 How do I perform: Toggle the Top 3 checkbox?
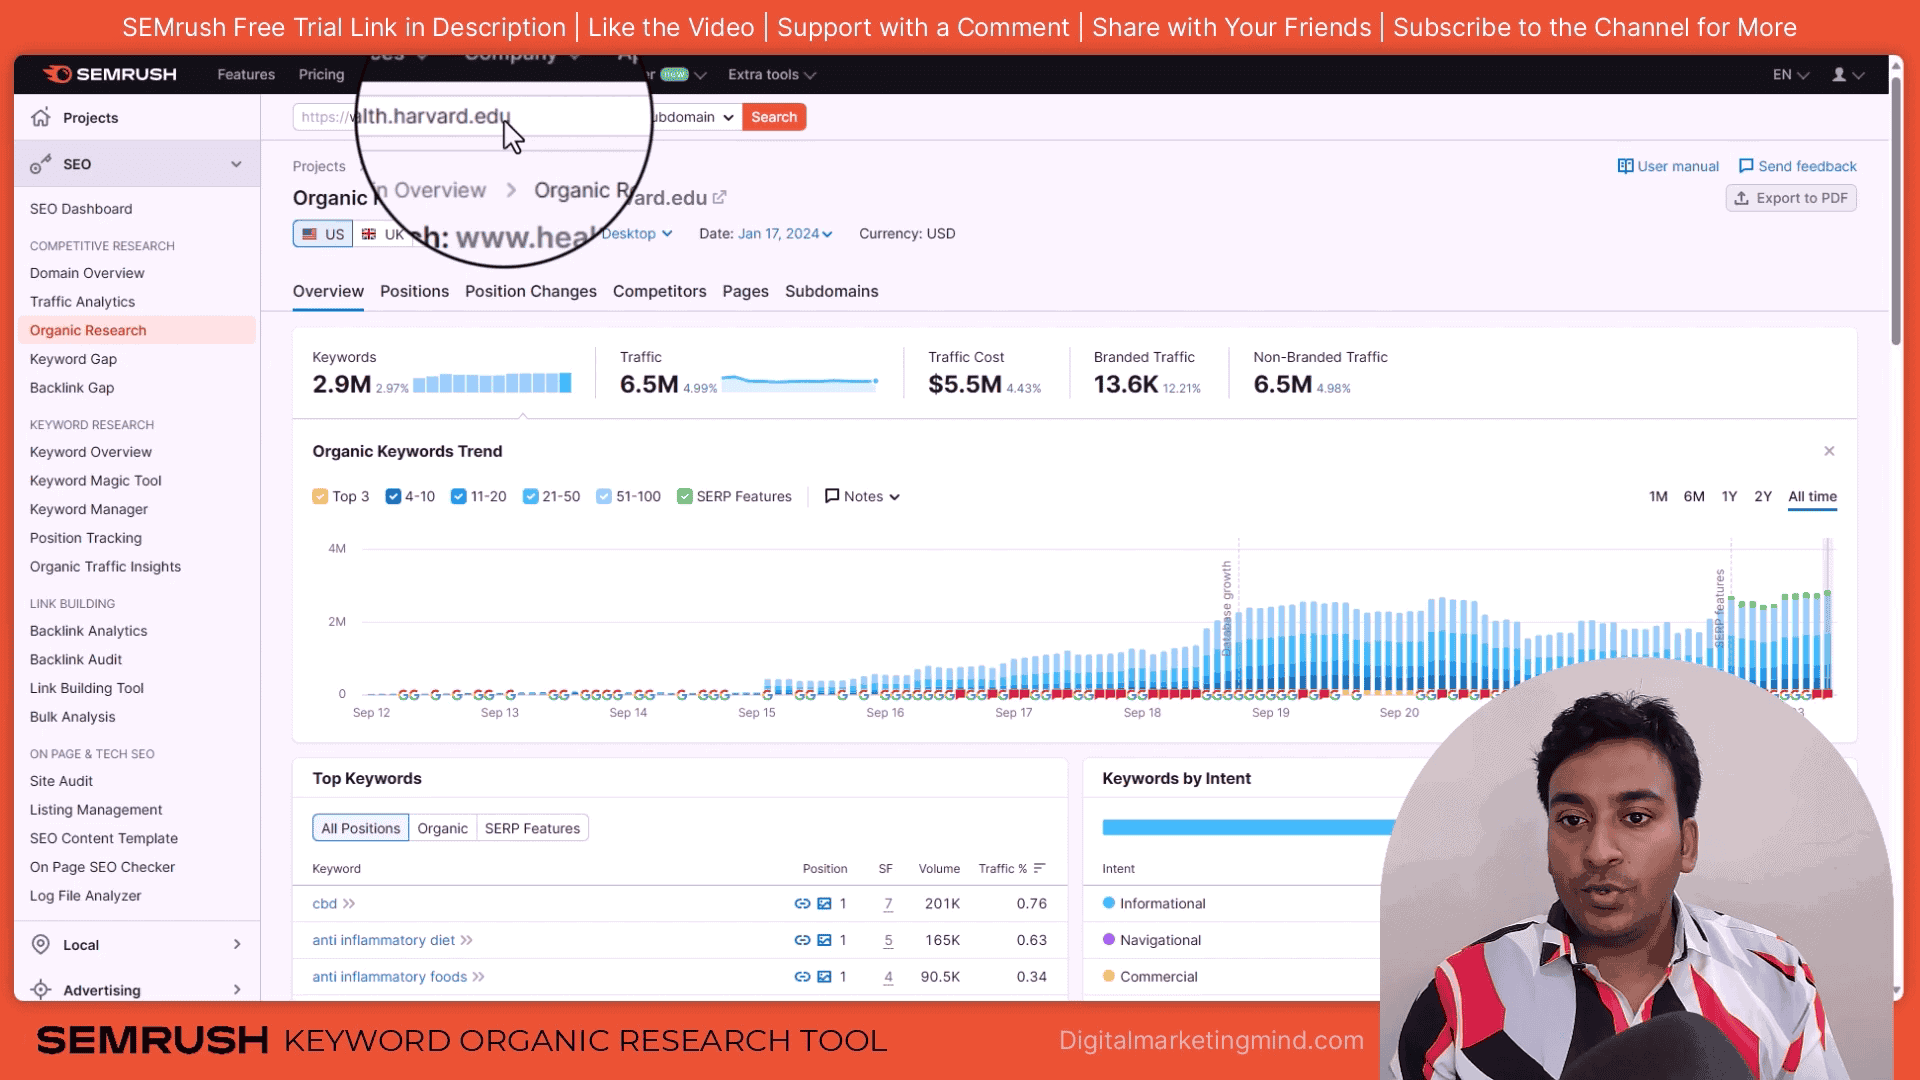(x=320, y=496)
